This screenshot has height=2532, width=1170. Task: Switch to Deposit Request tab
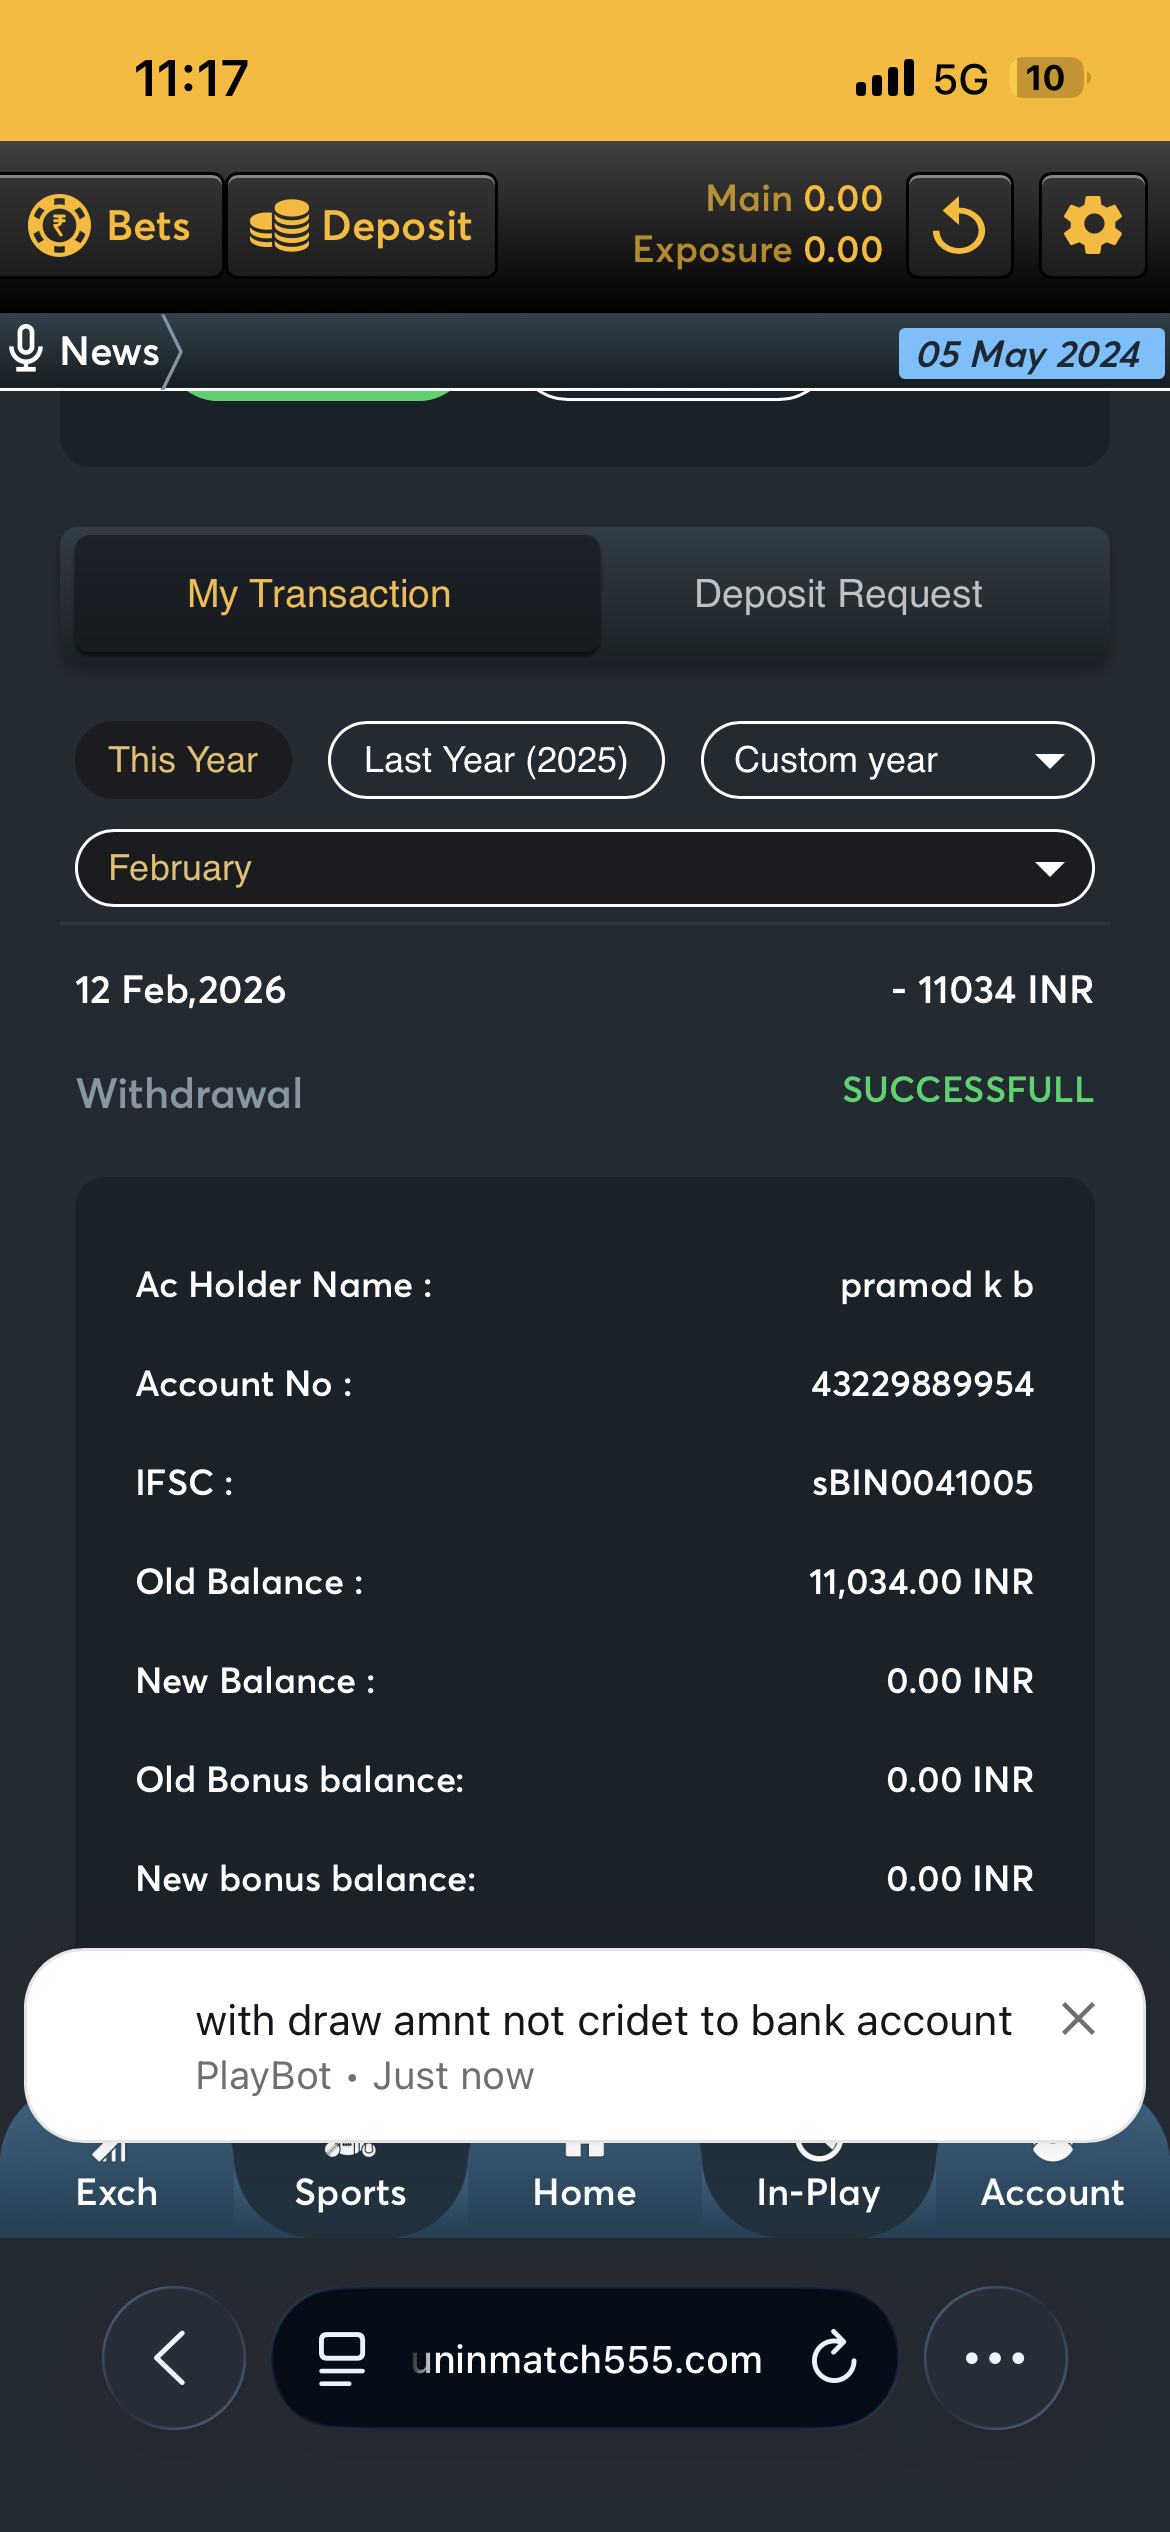(838, 594)
